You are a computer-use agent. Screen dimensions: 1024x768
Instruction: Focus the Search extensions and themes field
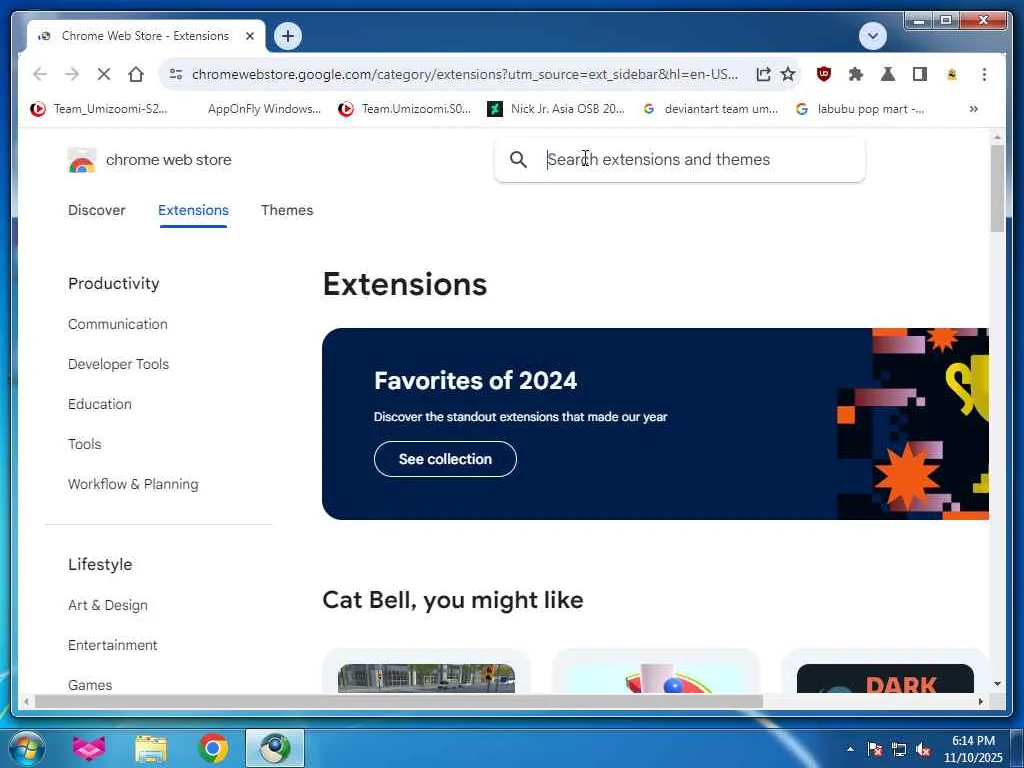[x=680, y=159]
